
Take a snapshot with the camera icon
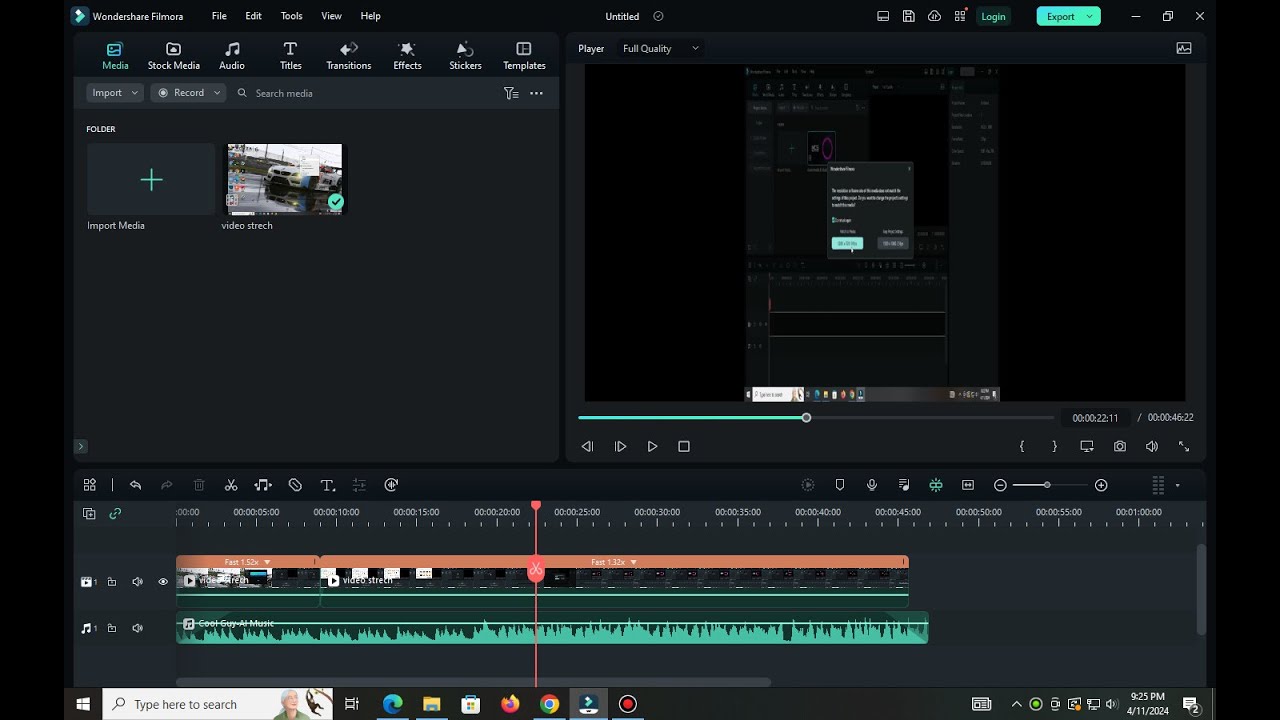coord(1120,447)
